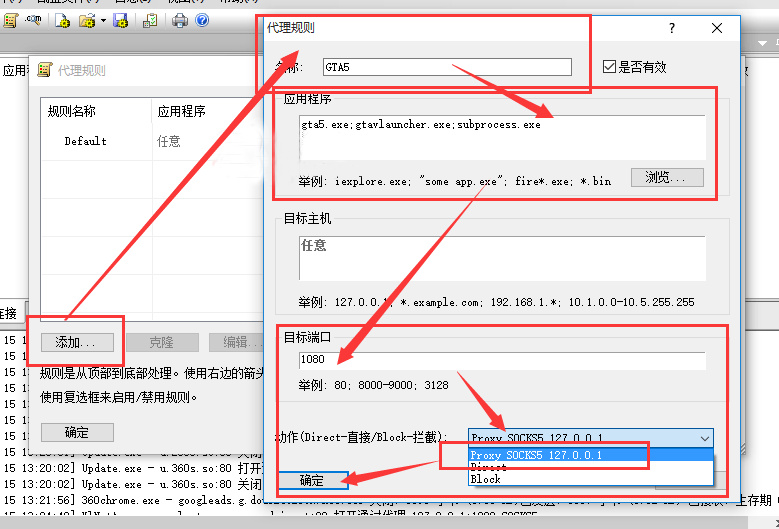This screenshot has width=779, height=529.
Task: Expand the action combo box arrow
Action: 705,438
